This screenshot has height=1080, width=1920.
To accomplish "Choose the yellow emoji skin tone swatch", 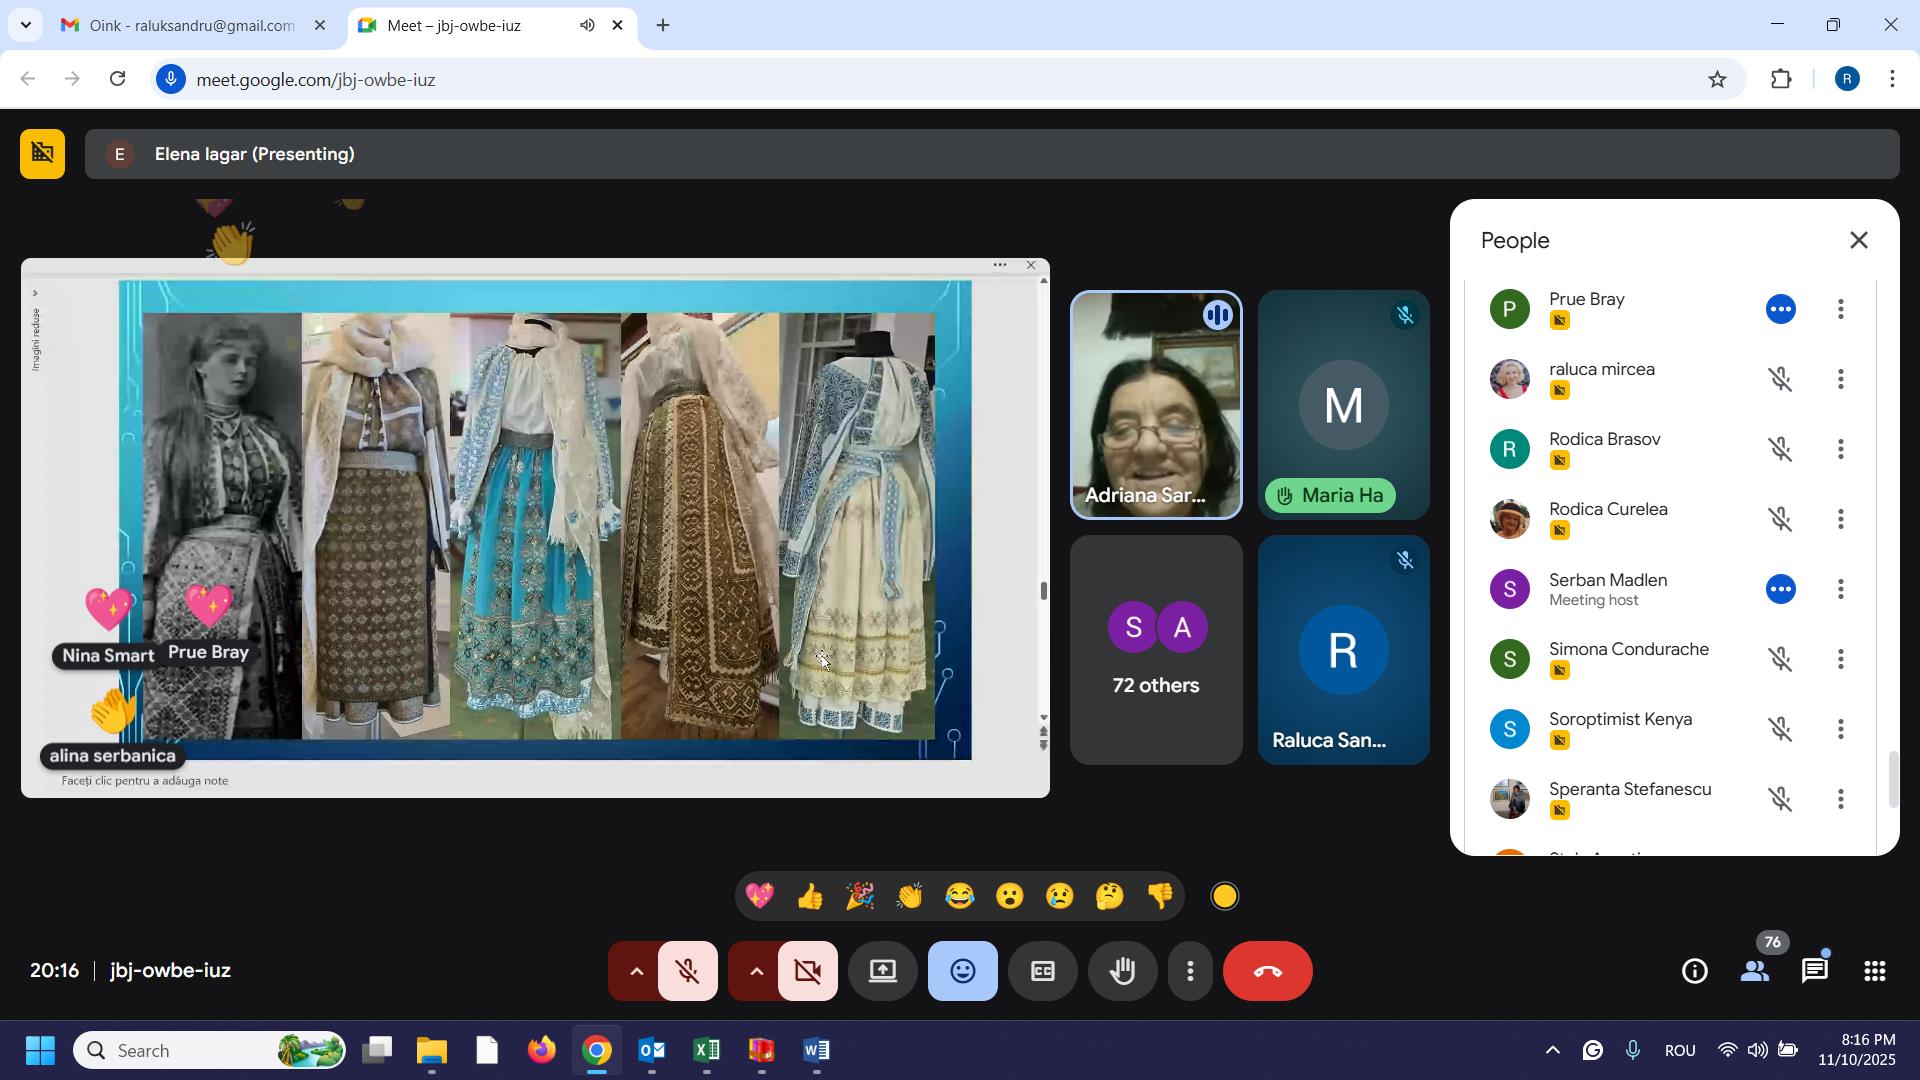I will pyautogui.click(x=1225, y=896).
